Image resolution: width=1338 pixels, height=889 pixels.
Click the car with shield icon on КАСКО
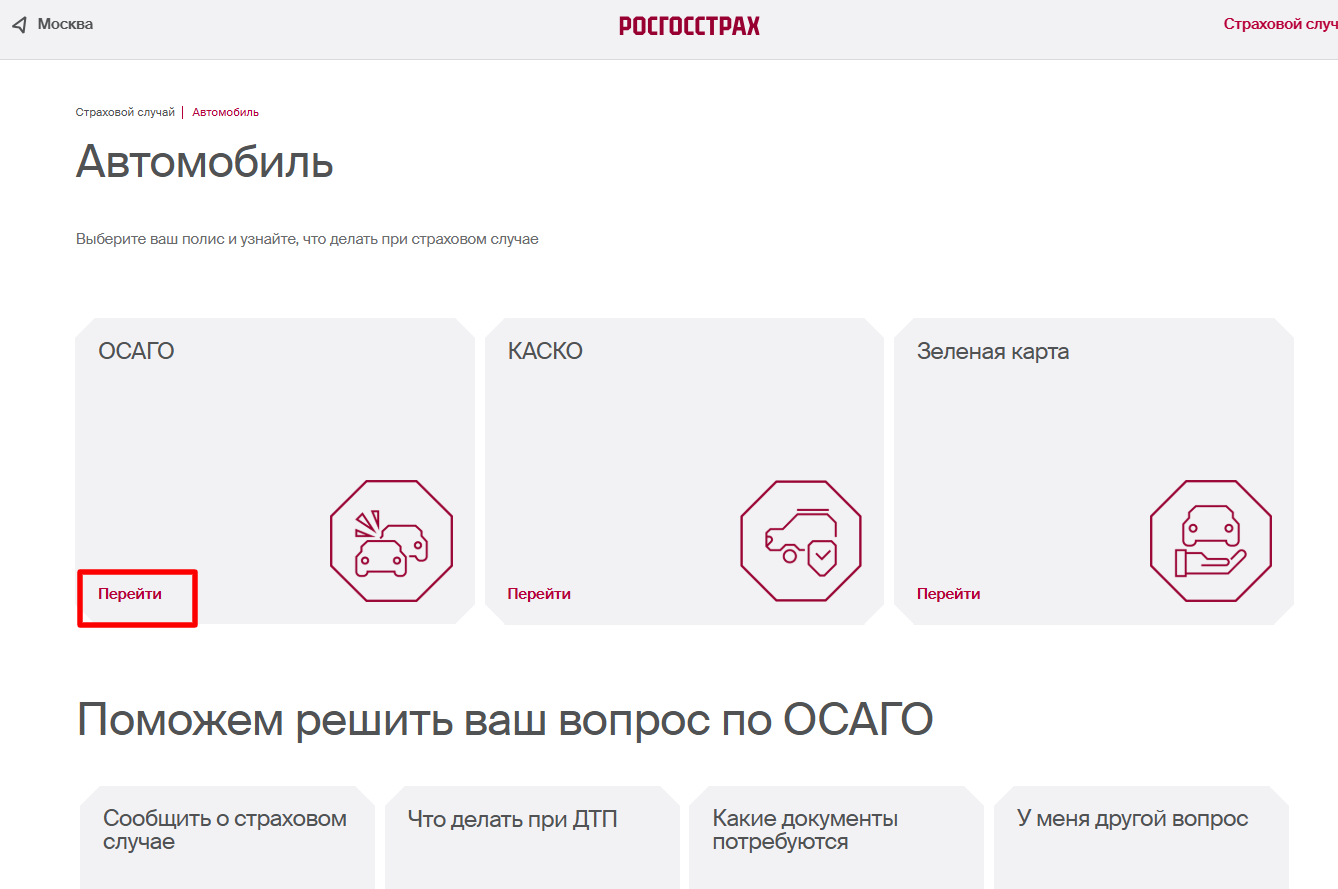point(800,541)
